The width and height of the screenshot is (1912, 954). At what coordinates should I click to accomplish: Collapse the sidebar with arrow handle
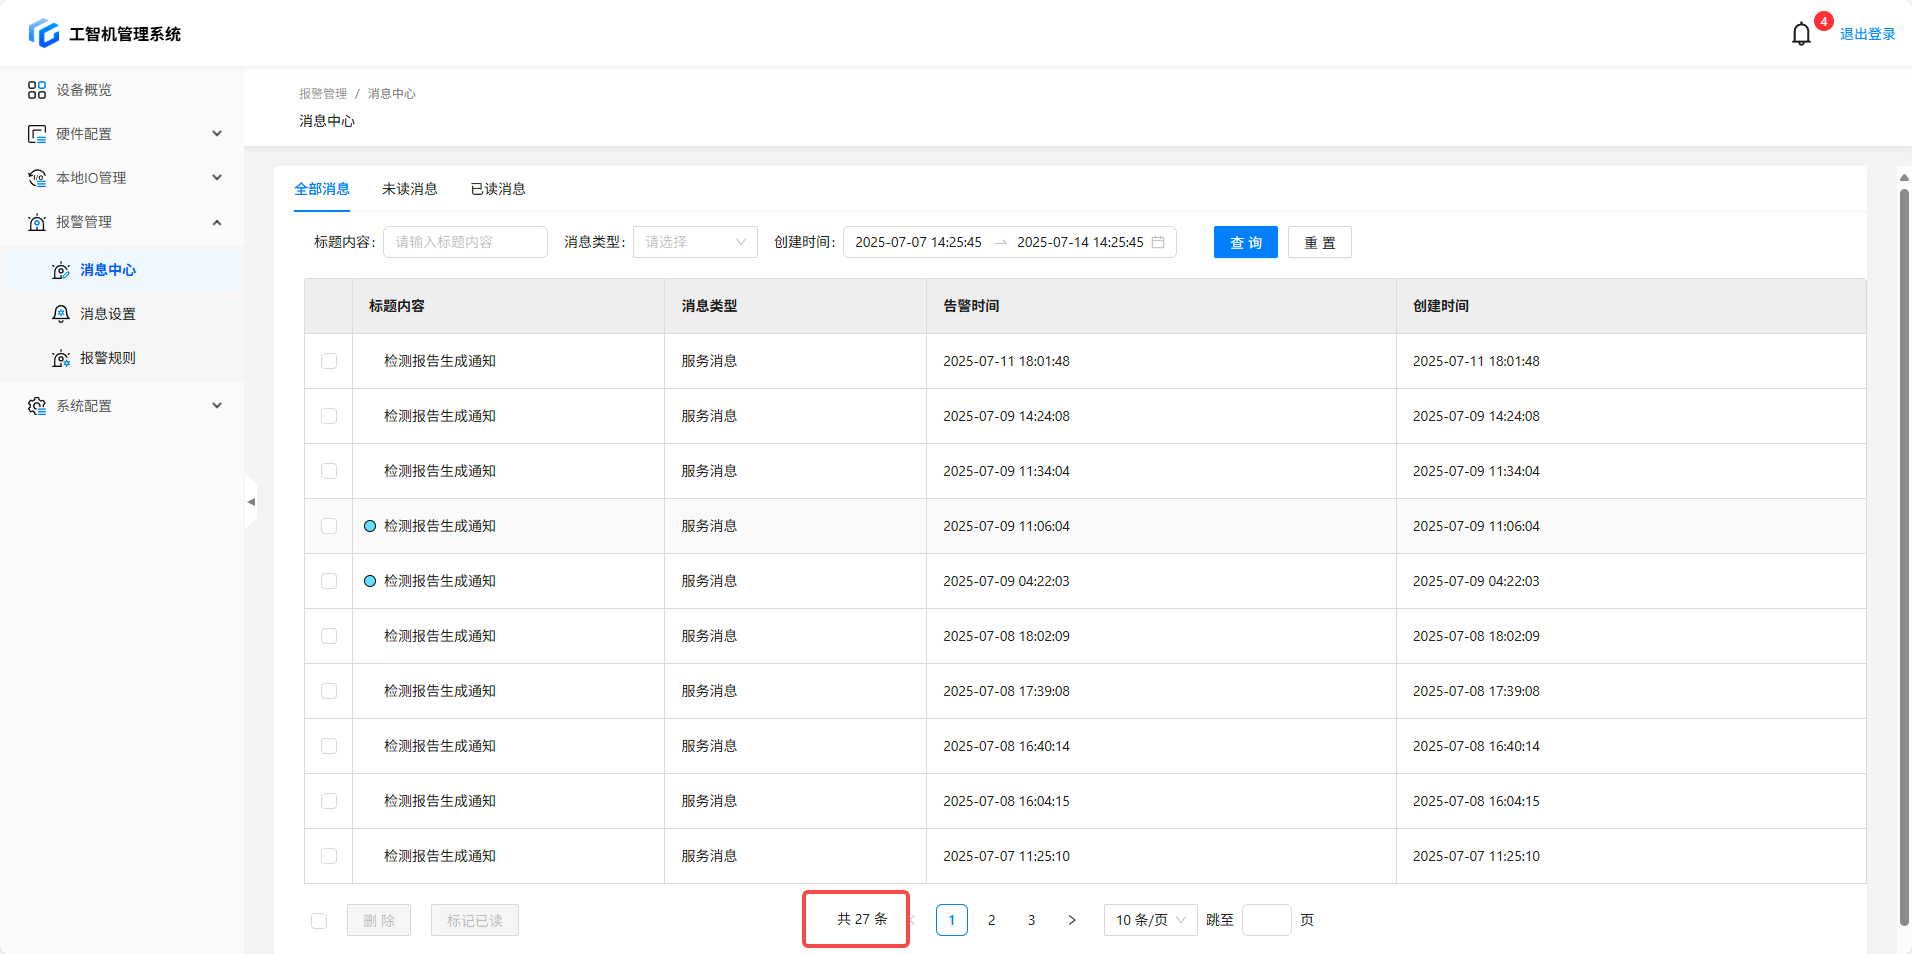coord(251,501)
